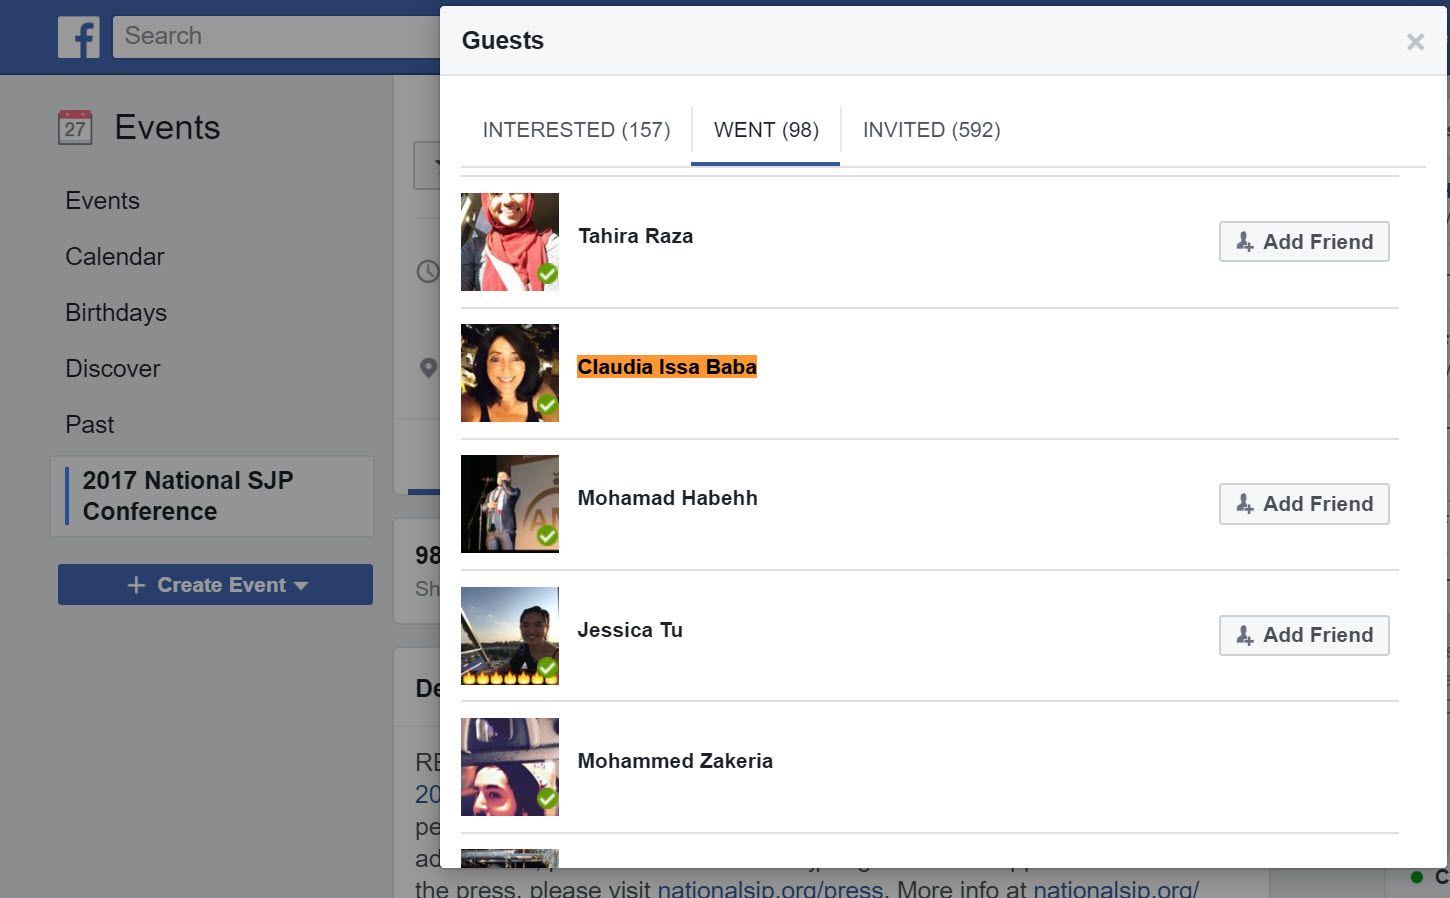Click Jessica Tu's profile thumbnail
Viewport: 1450px width, 898px height.
[x=509, y=635]
